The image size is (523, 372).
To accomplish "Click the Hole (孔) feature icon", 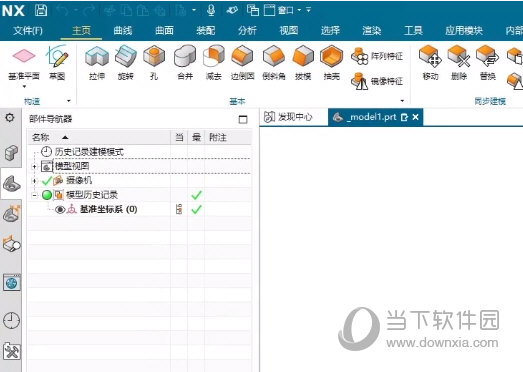I will pos(154,62).
